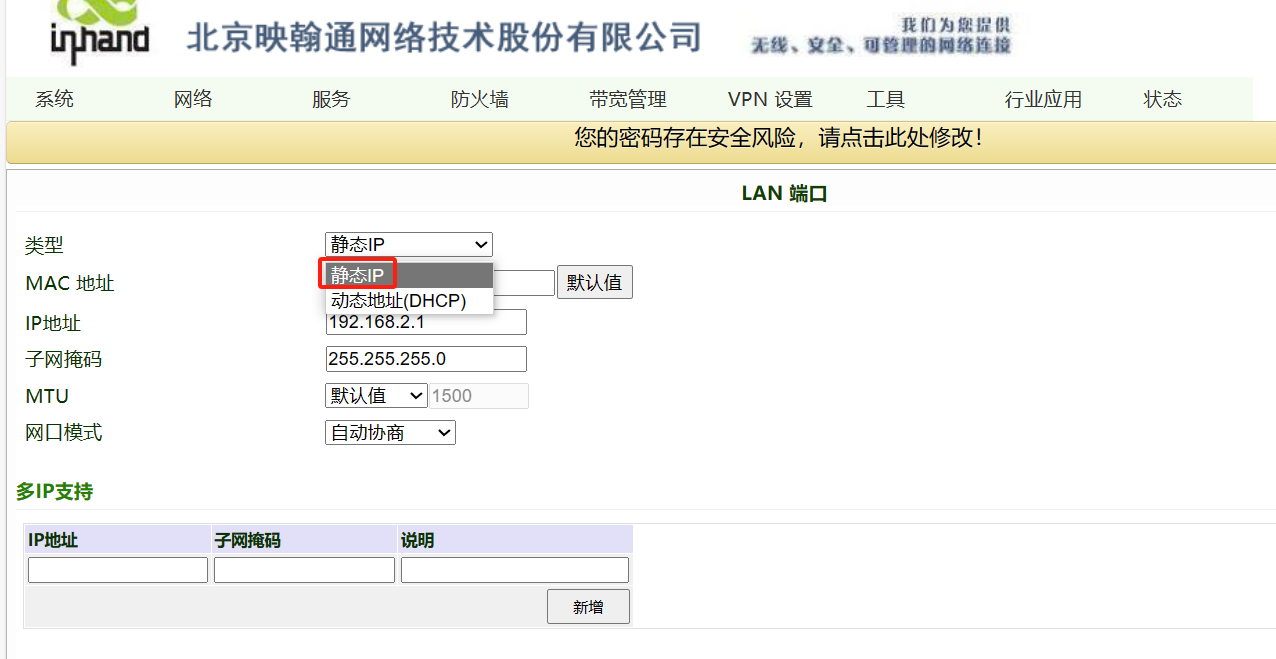The image size is (1276, 659).
Task: Toggle the 类型 dropdown showing 静态IP
Action: click(409, 245)
